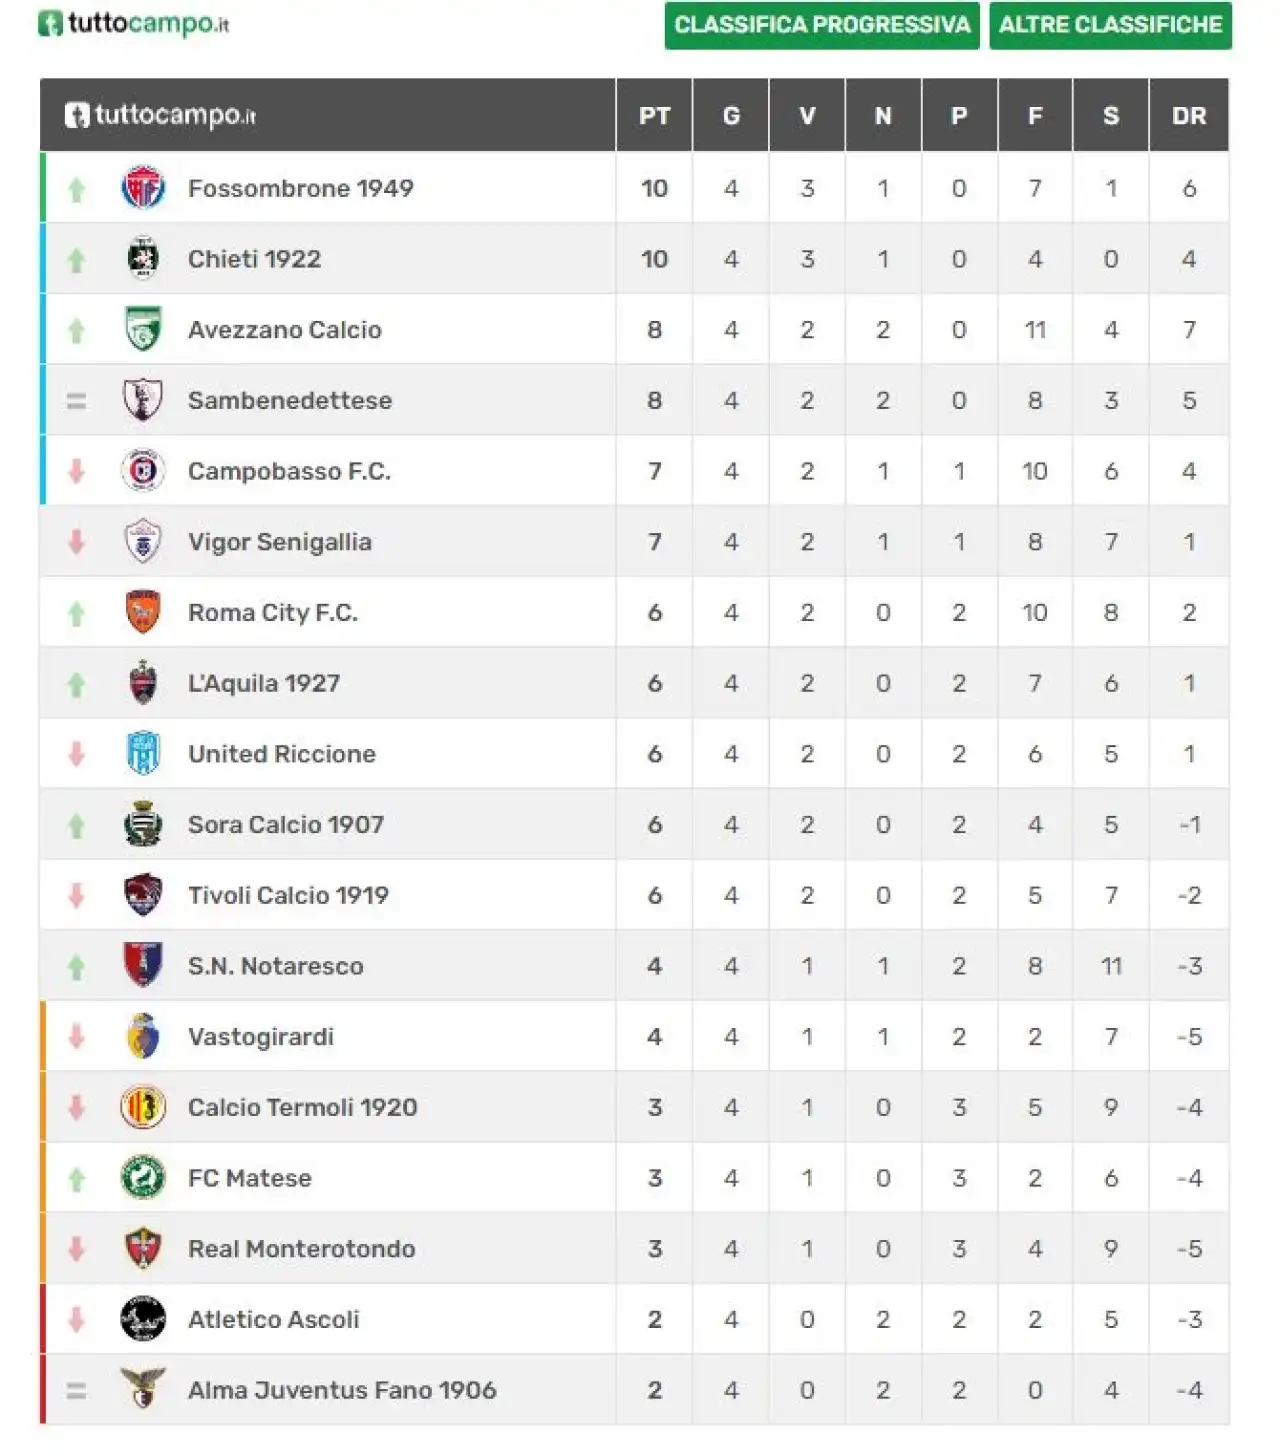The height and width of the screenshot is (1456, 1280).
Task: Click the Roma City F.C. orange crest
Action: (x=143, y=612)
